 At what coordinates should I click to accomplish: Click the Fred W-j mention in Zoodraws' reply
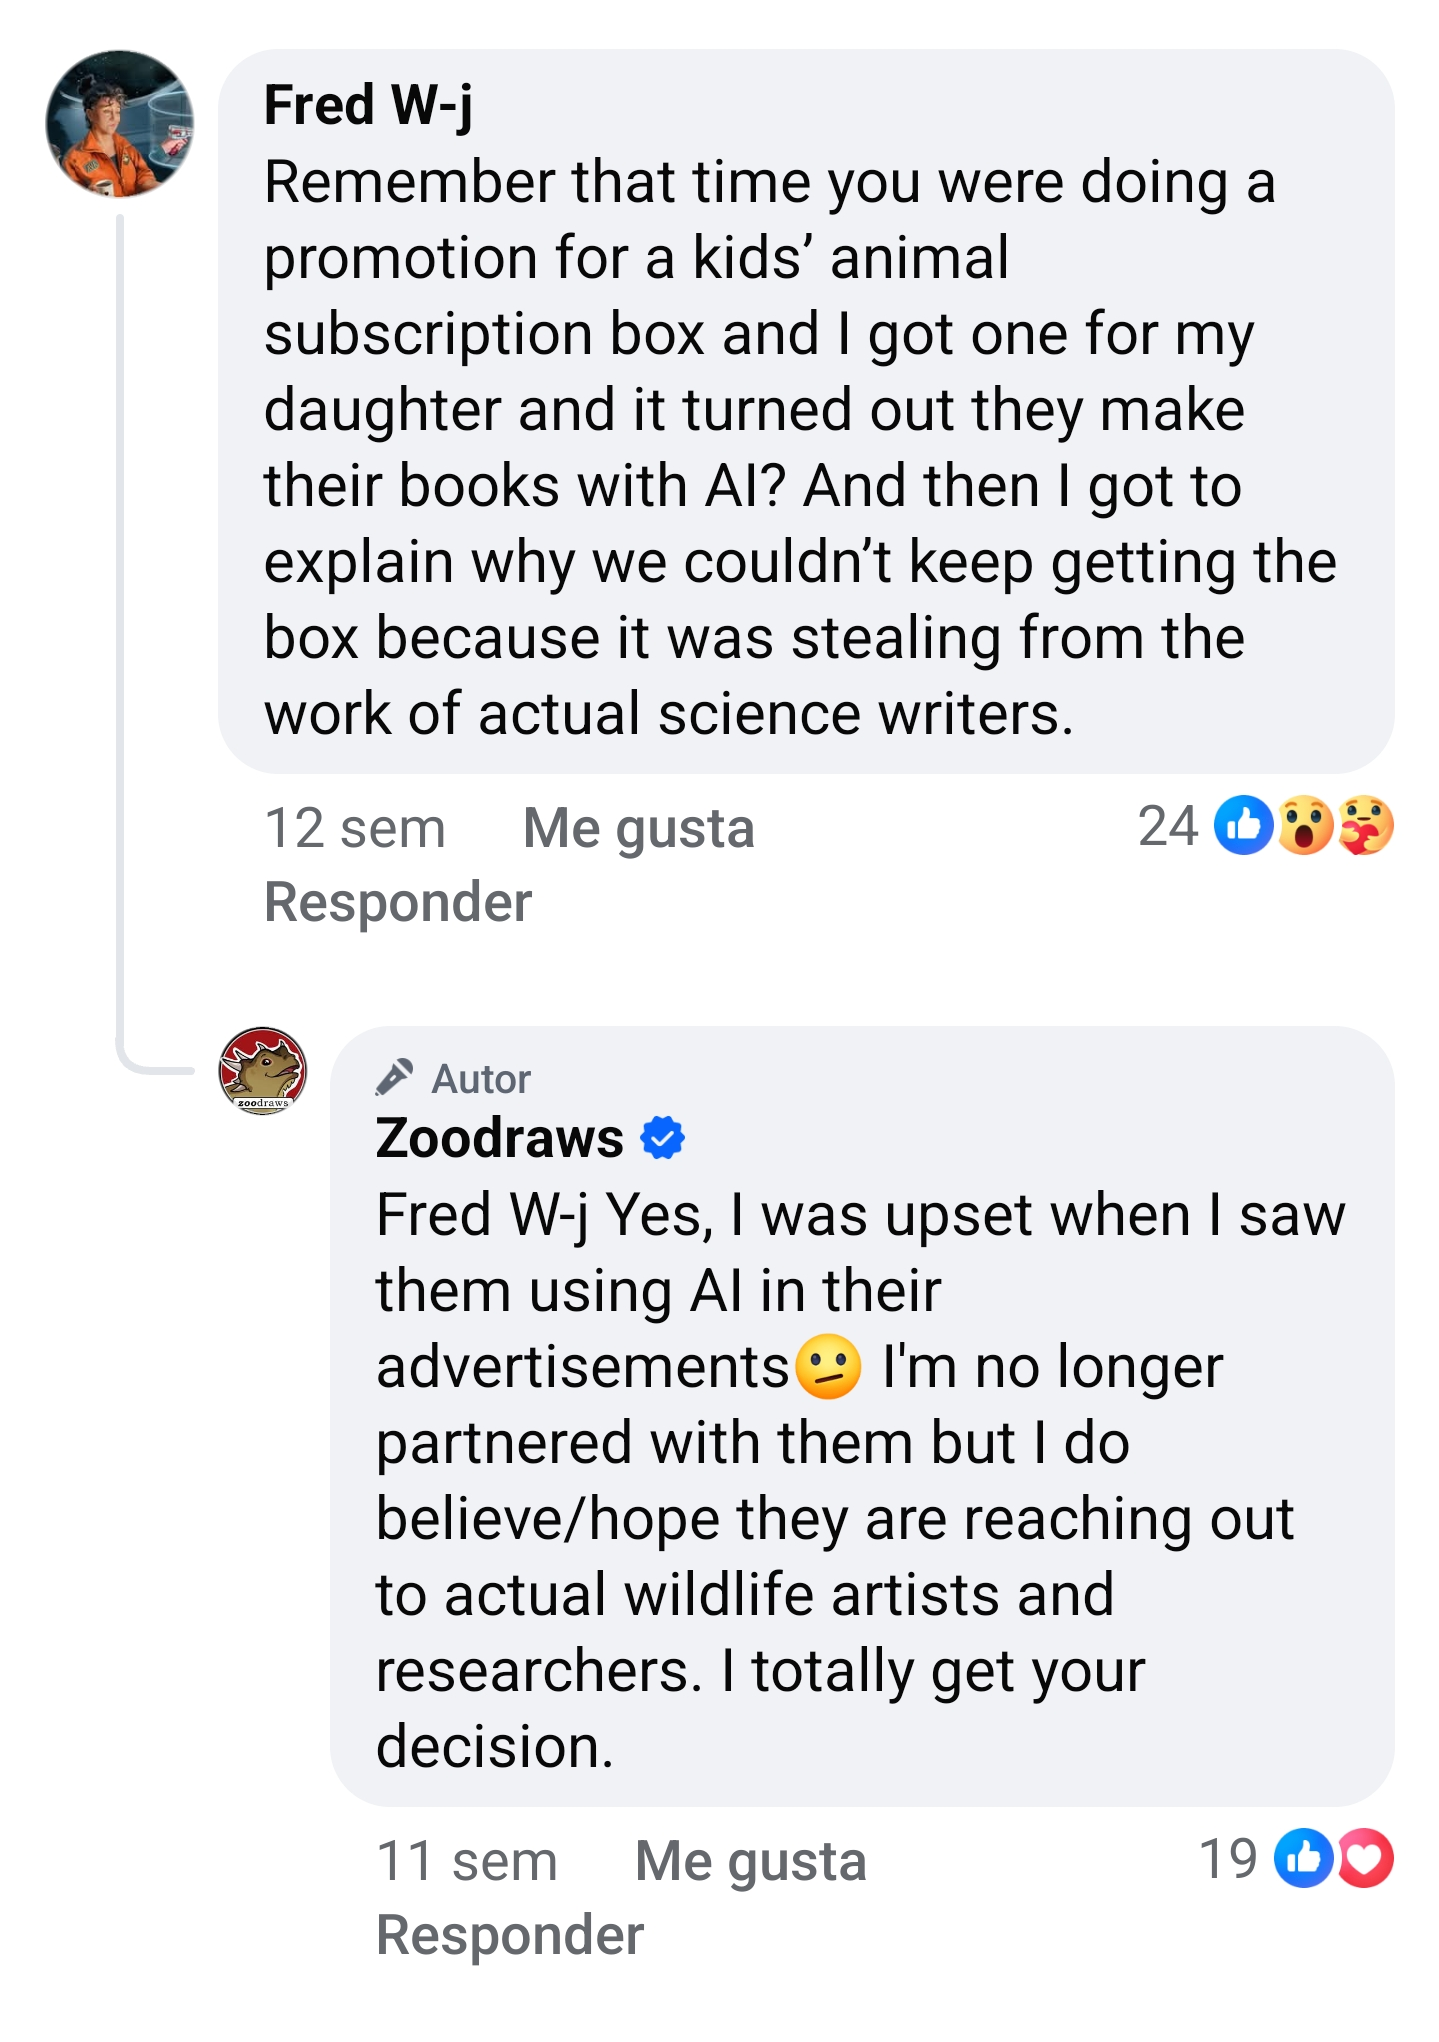[482, 1215]
